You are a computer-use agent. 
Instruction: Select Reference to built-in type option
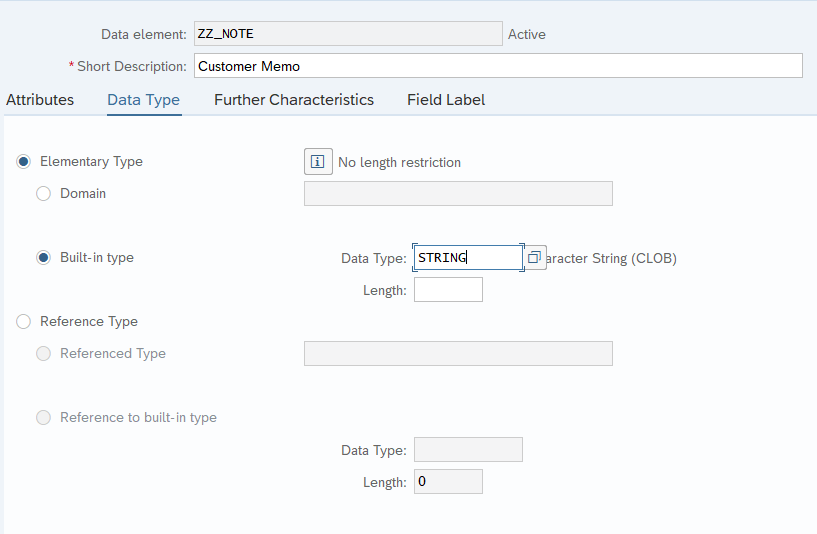tap(43, 417)
